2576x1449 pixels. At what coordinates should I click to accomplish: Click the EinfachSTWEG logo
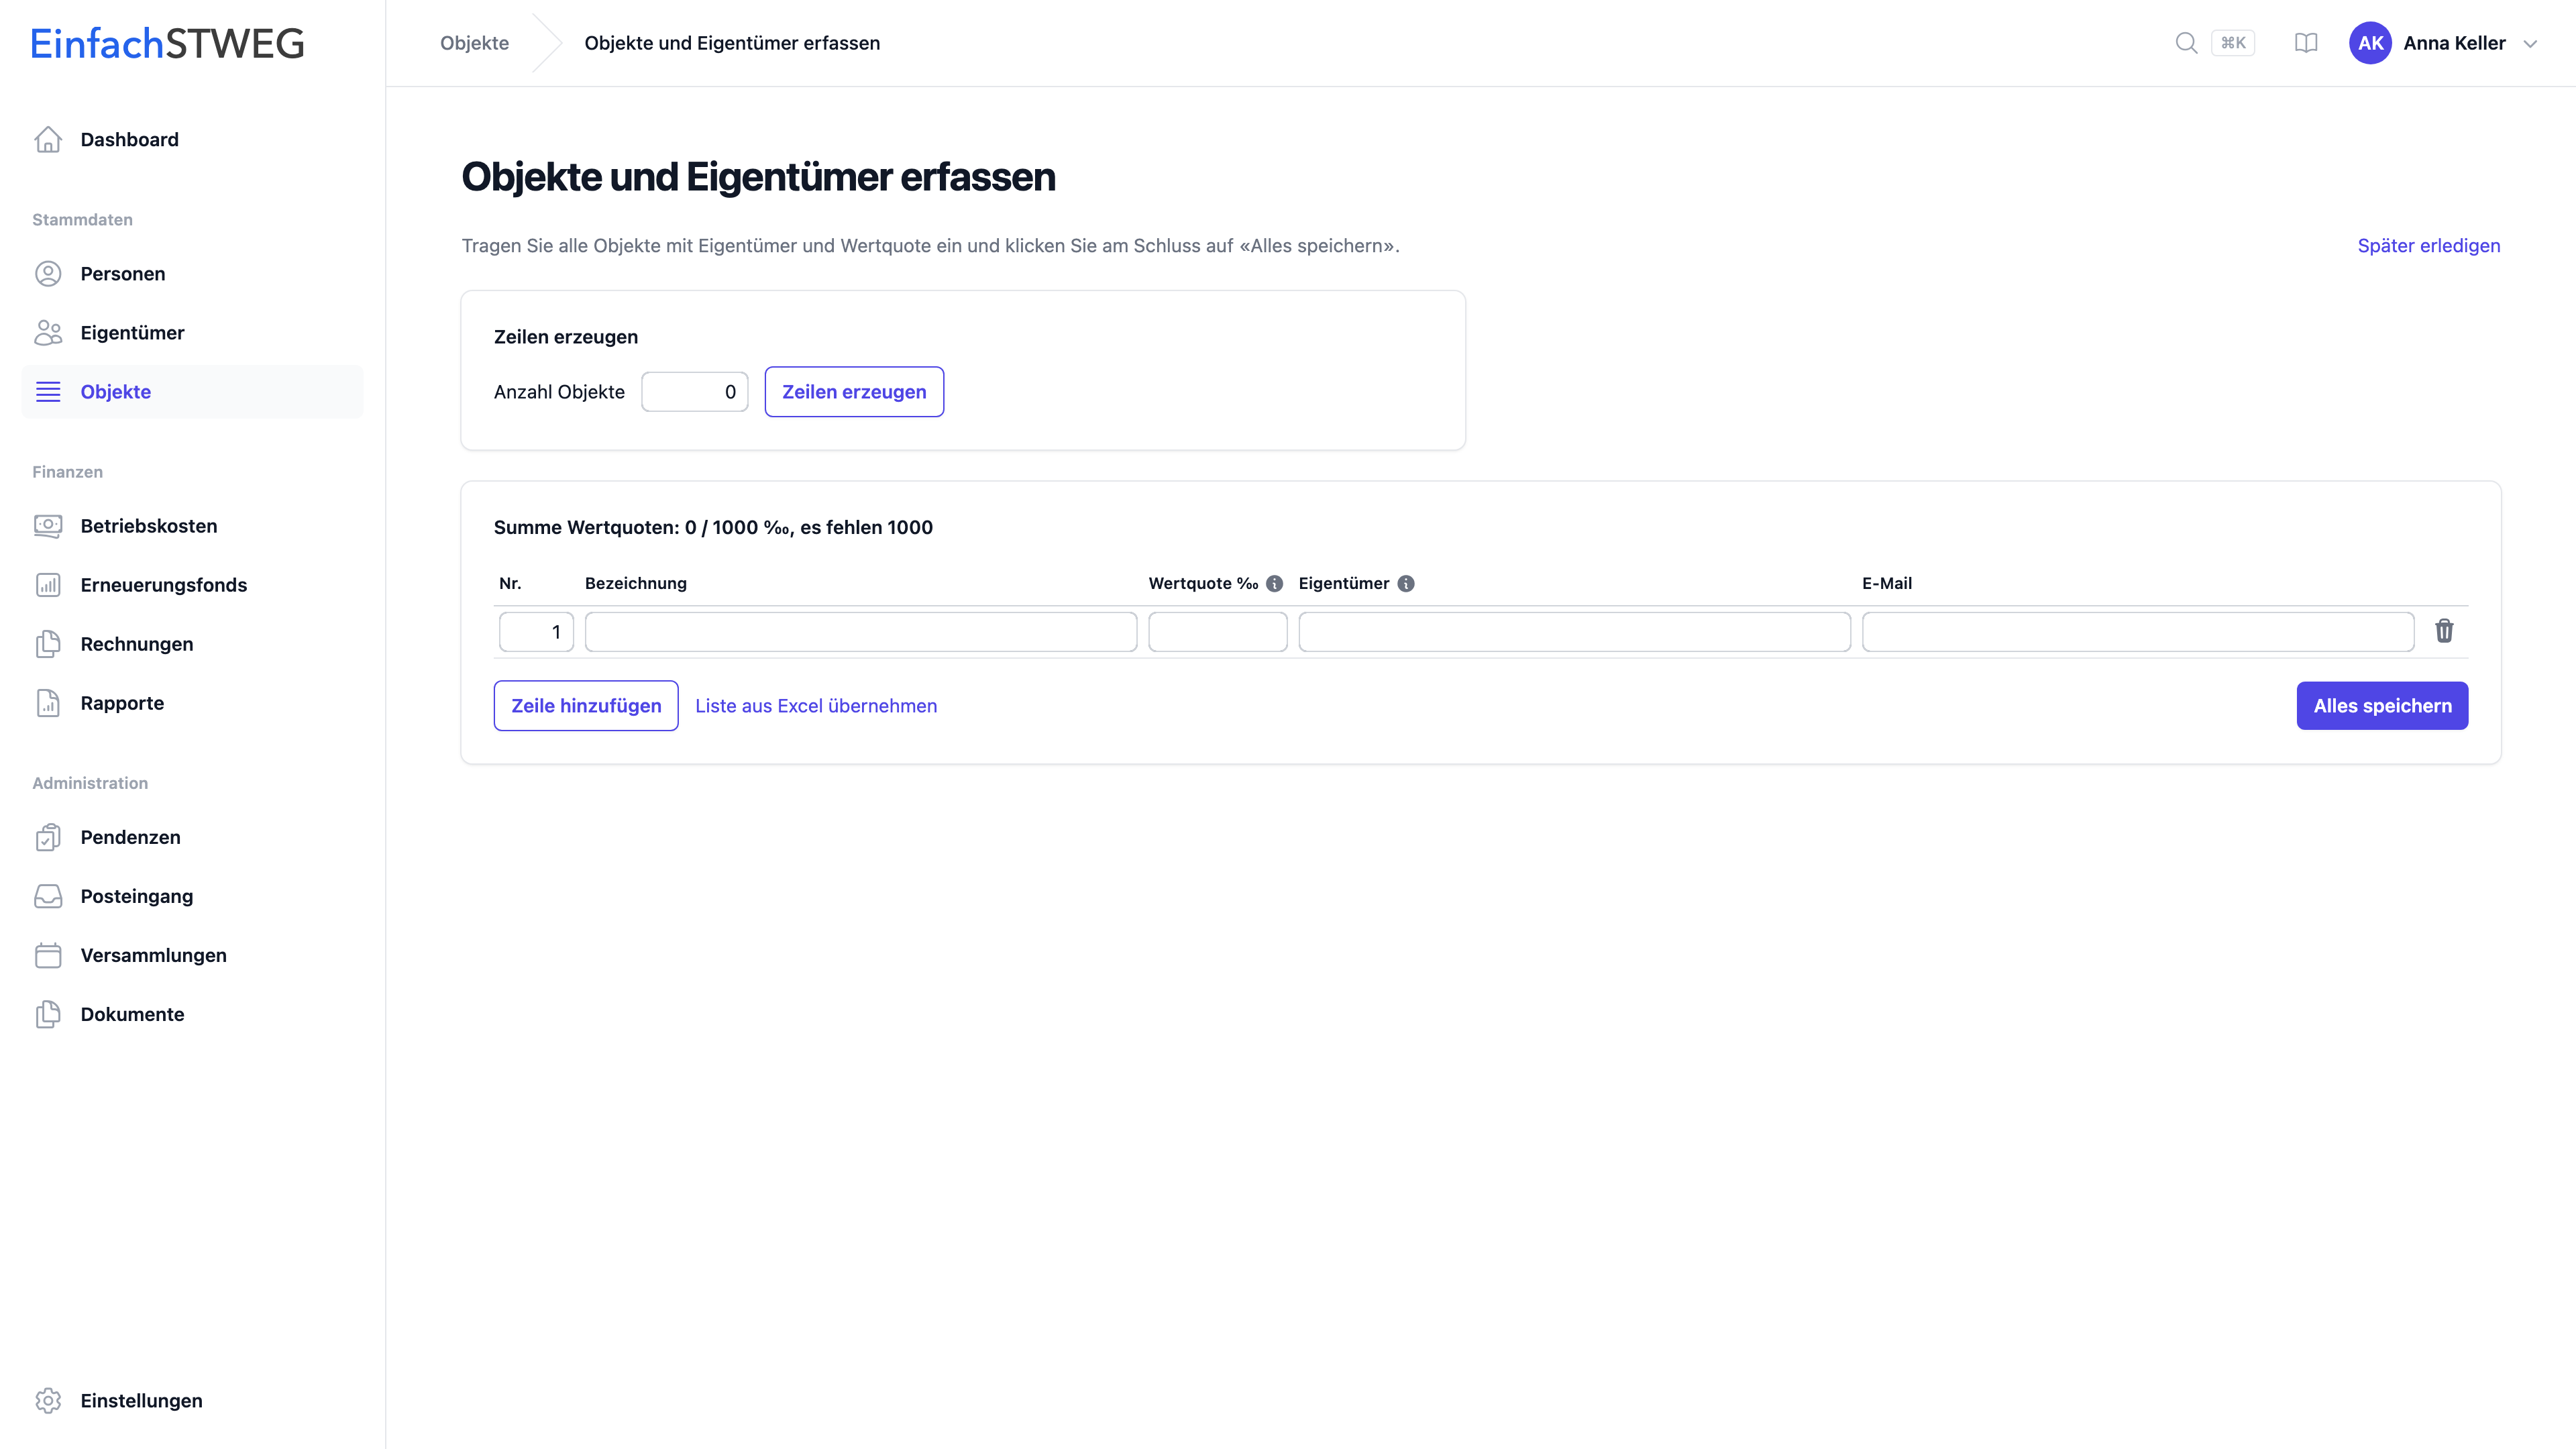coord(167,43)
